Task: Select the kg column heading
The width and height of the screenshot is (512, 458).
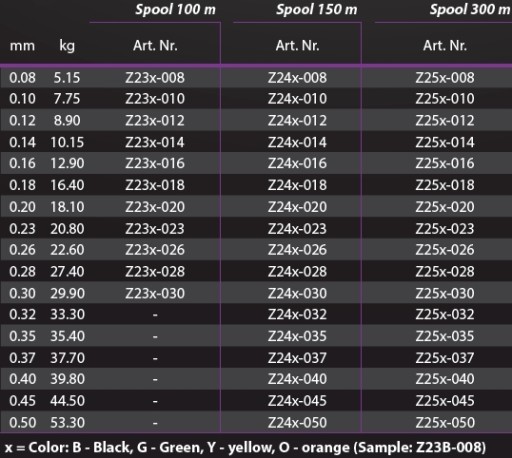Action: point(67,46)
